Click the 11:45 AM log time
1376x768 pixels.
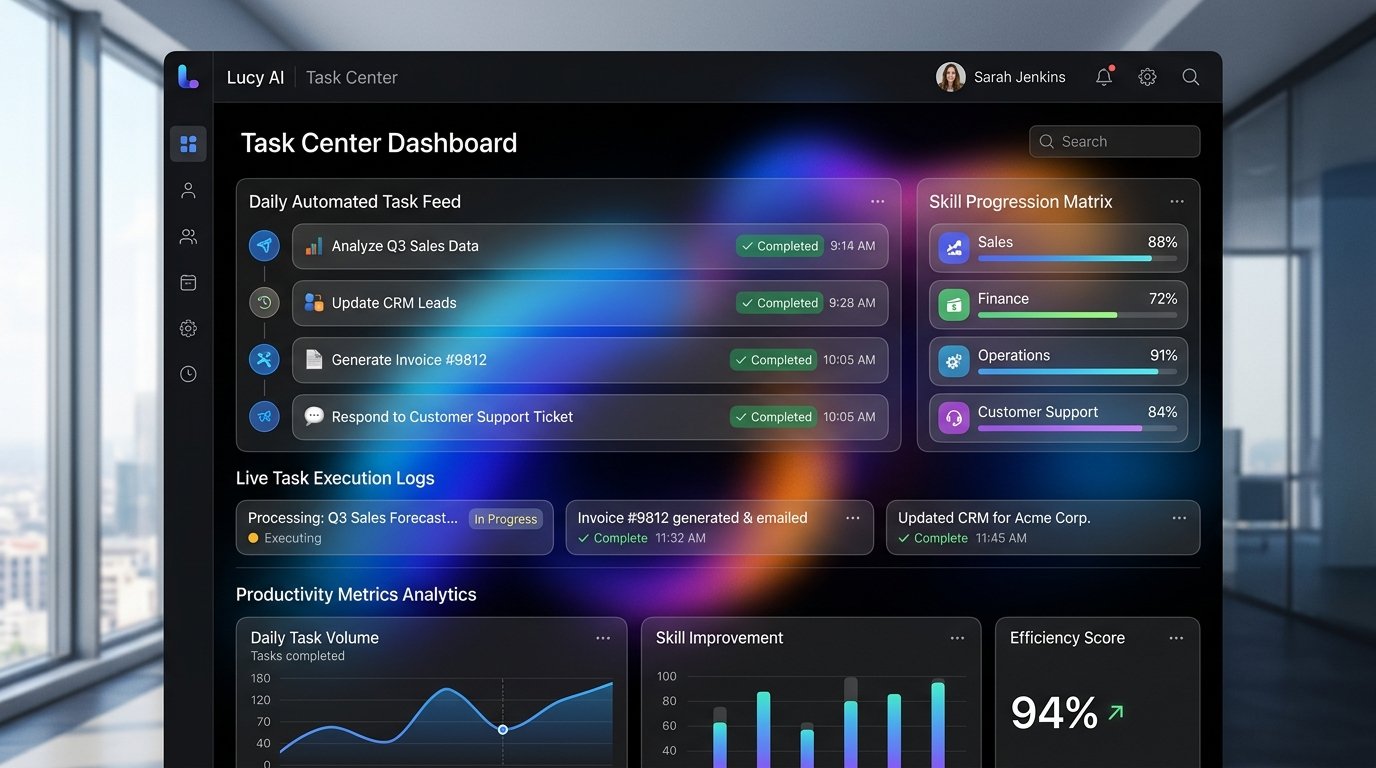coord(1001,538)
